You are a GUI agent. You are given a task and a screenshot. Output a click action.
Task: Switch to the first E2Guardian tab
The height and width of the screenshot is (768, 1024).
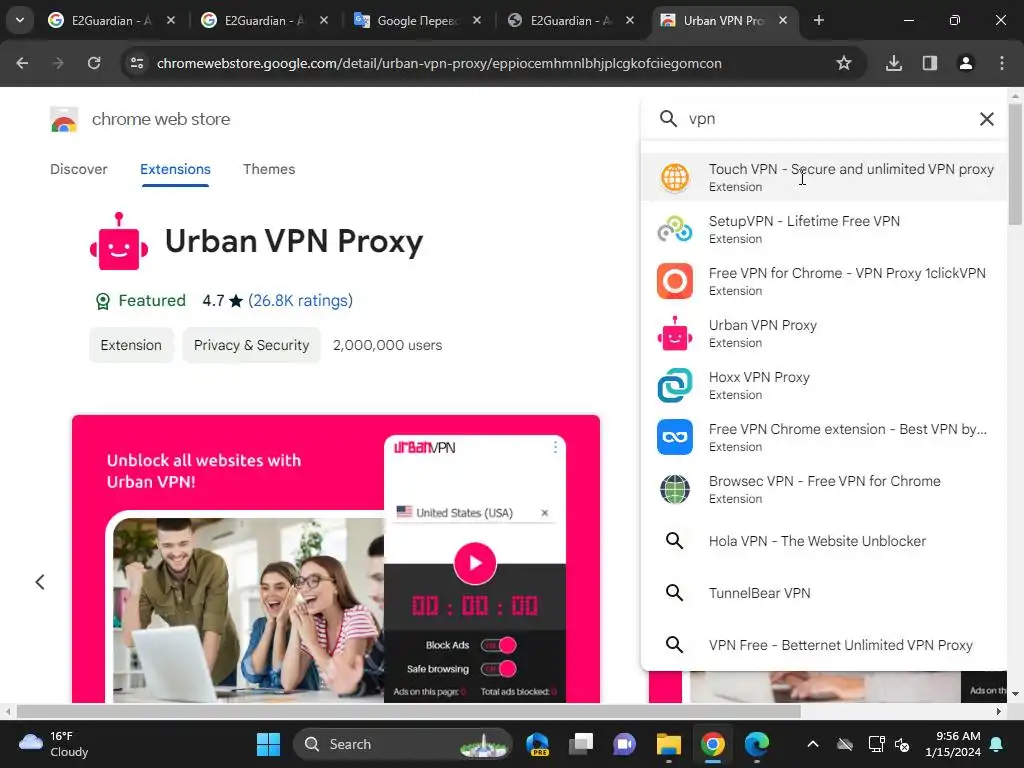(111, 20)
